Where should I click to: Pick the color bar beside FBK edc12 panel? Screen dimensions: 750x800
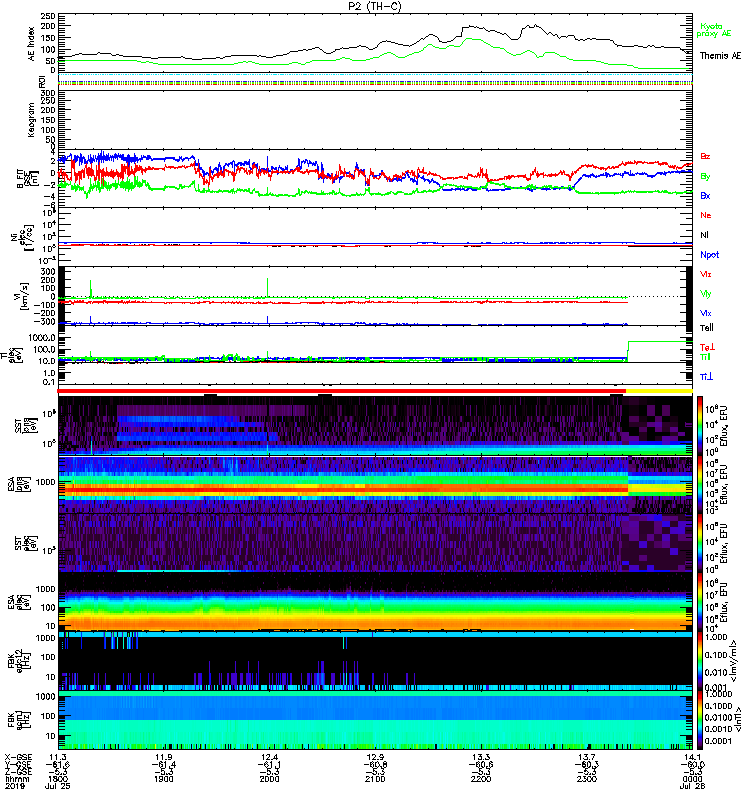(x=700, y=660)
